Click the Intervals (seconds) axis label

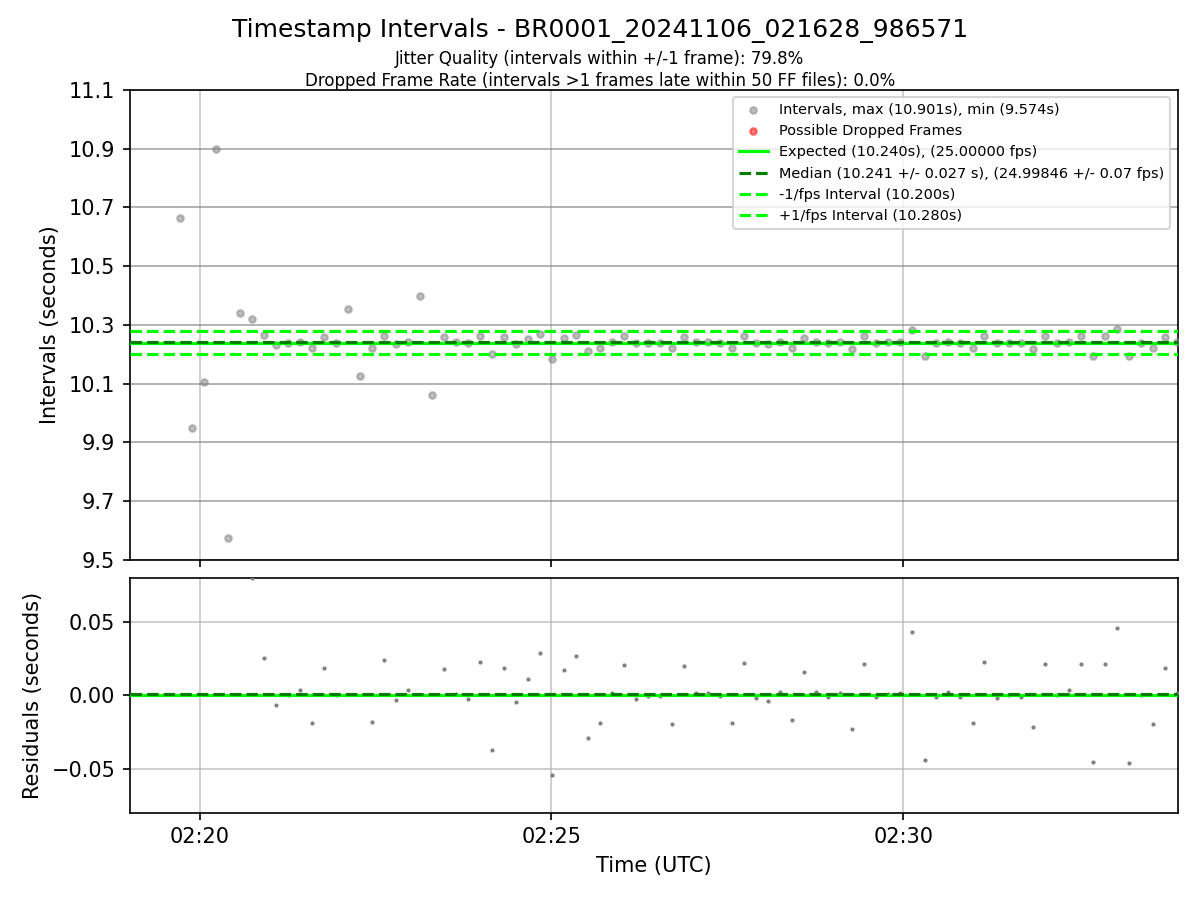pos(49,325)
